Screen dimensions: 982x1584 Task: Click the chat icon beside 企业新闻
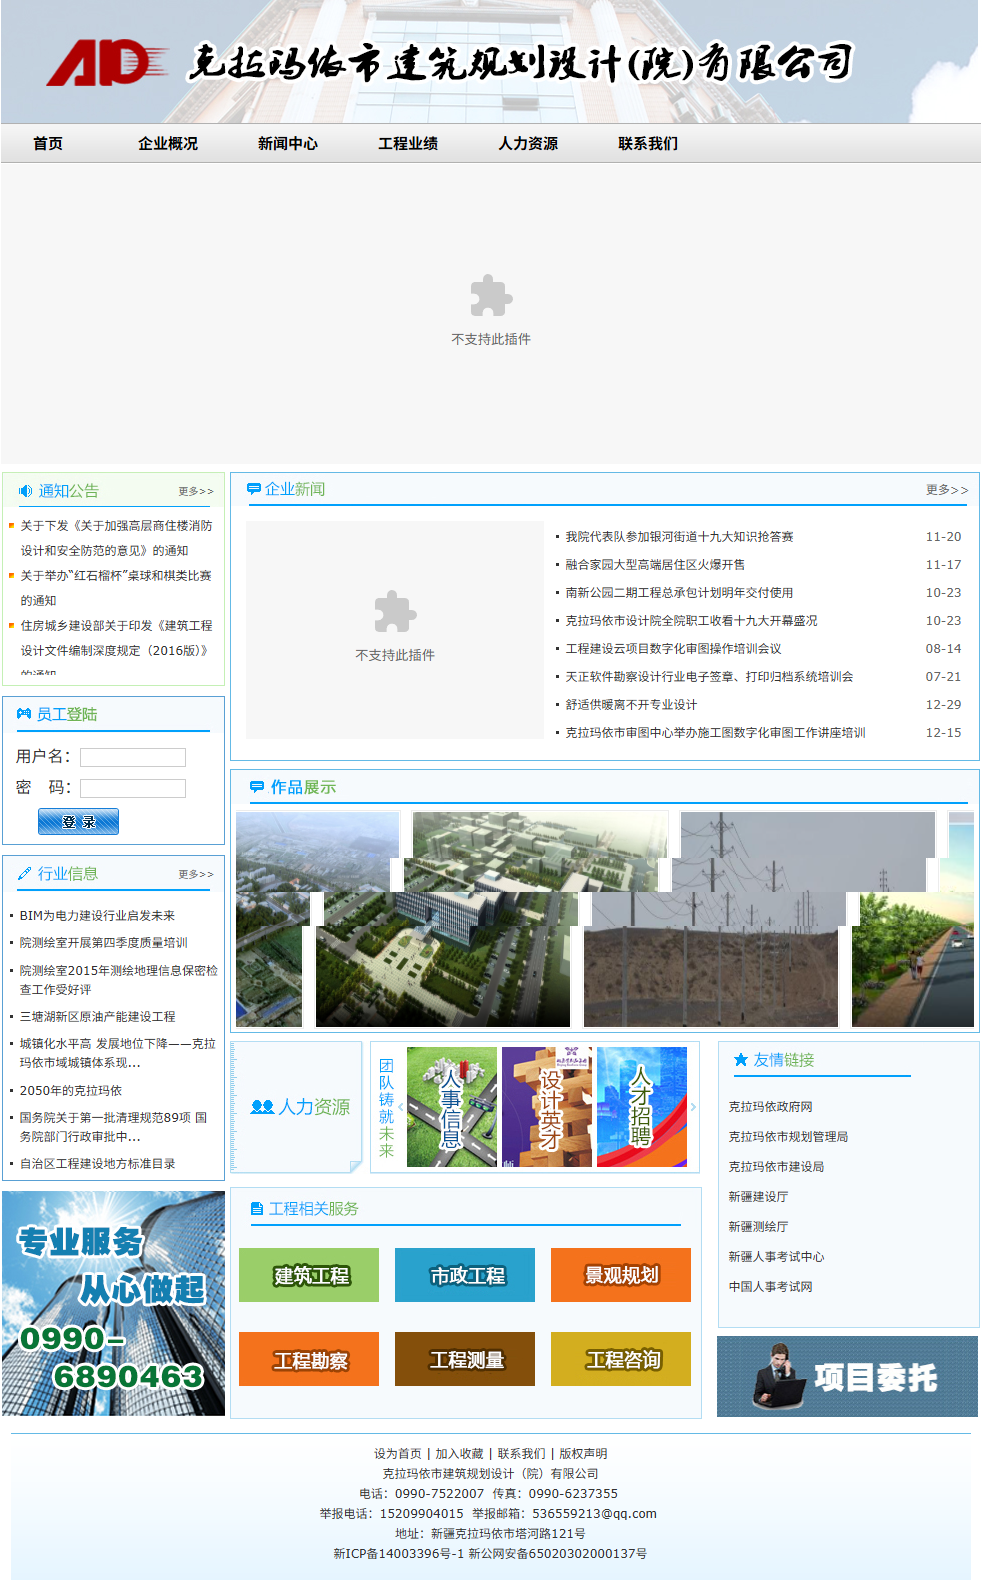pos(254,489)
